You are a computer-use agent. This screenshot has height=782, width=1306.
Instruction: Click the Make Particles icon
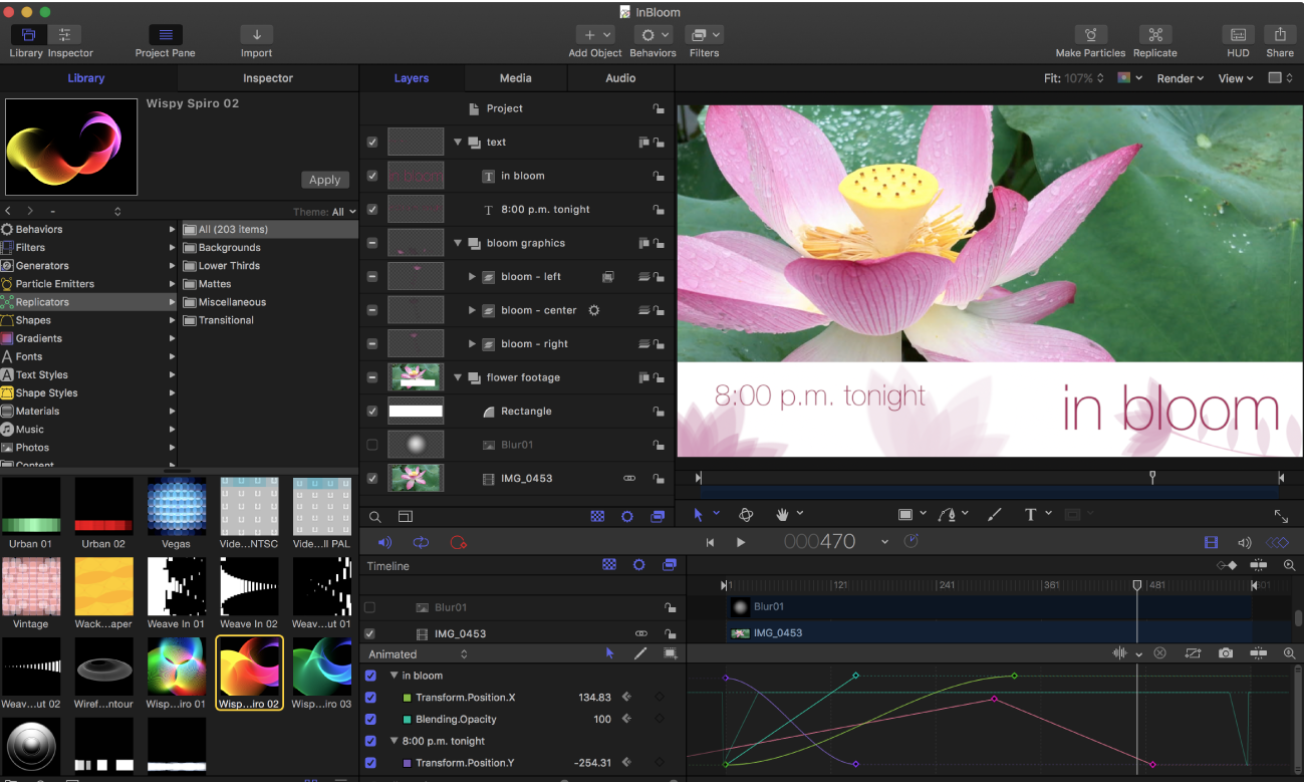coord(1091,35)
